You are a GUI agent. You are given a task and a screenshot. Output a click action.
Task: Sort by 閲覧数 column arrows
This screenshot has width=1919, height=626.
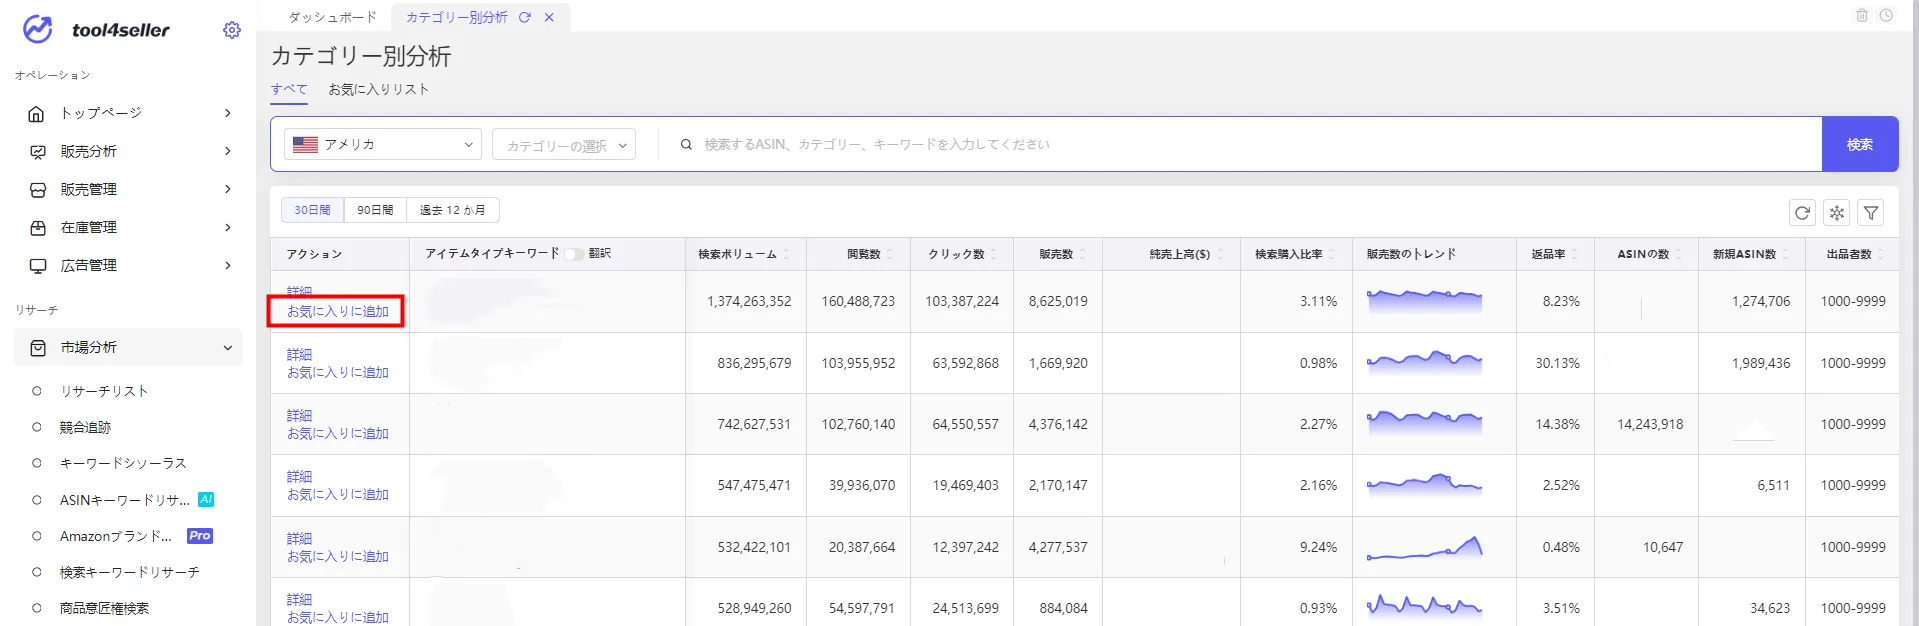click(x=889, y=254)
